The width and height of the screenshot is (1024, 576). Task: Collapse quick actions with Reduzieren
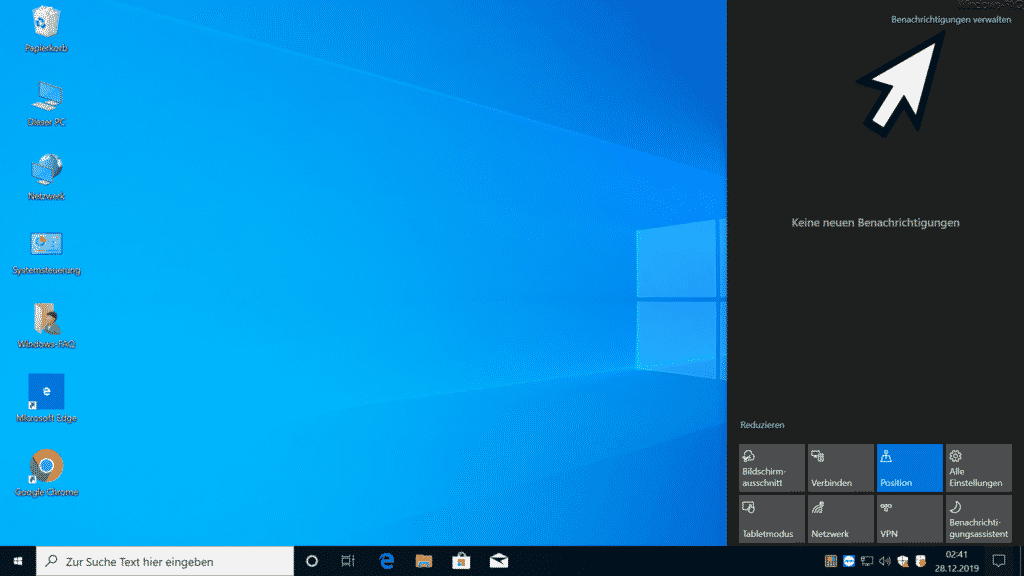762,424
